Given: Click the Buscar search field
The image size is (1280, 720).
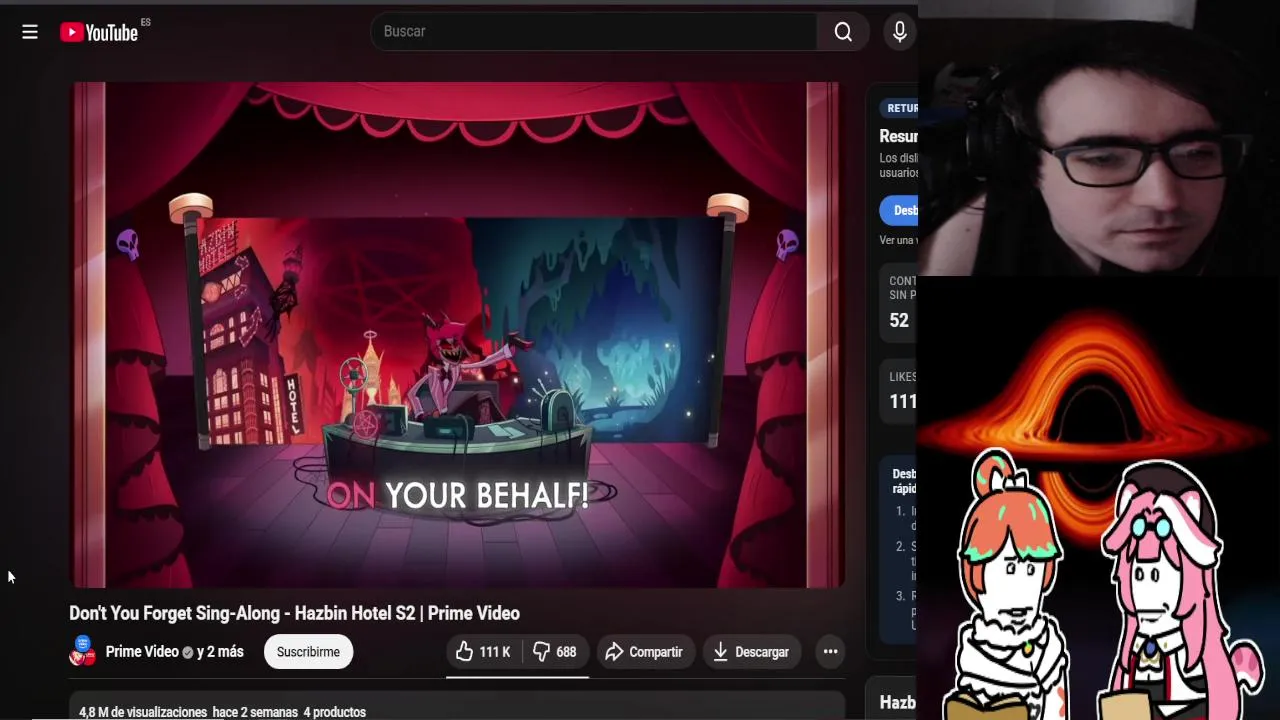Looking at the screenshot, I should 594,31.
